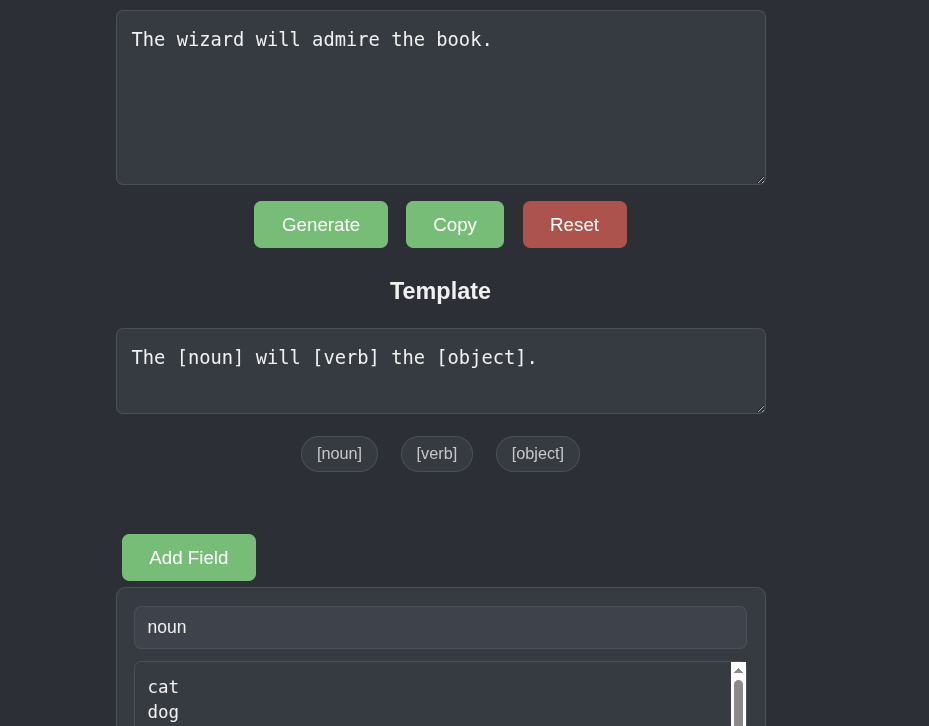Image resolution: width=929 pixels, height=726 pixels.
Task: Click "[verb]" inside the template text
Action: point(345,357)
